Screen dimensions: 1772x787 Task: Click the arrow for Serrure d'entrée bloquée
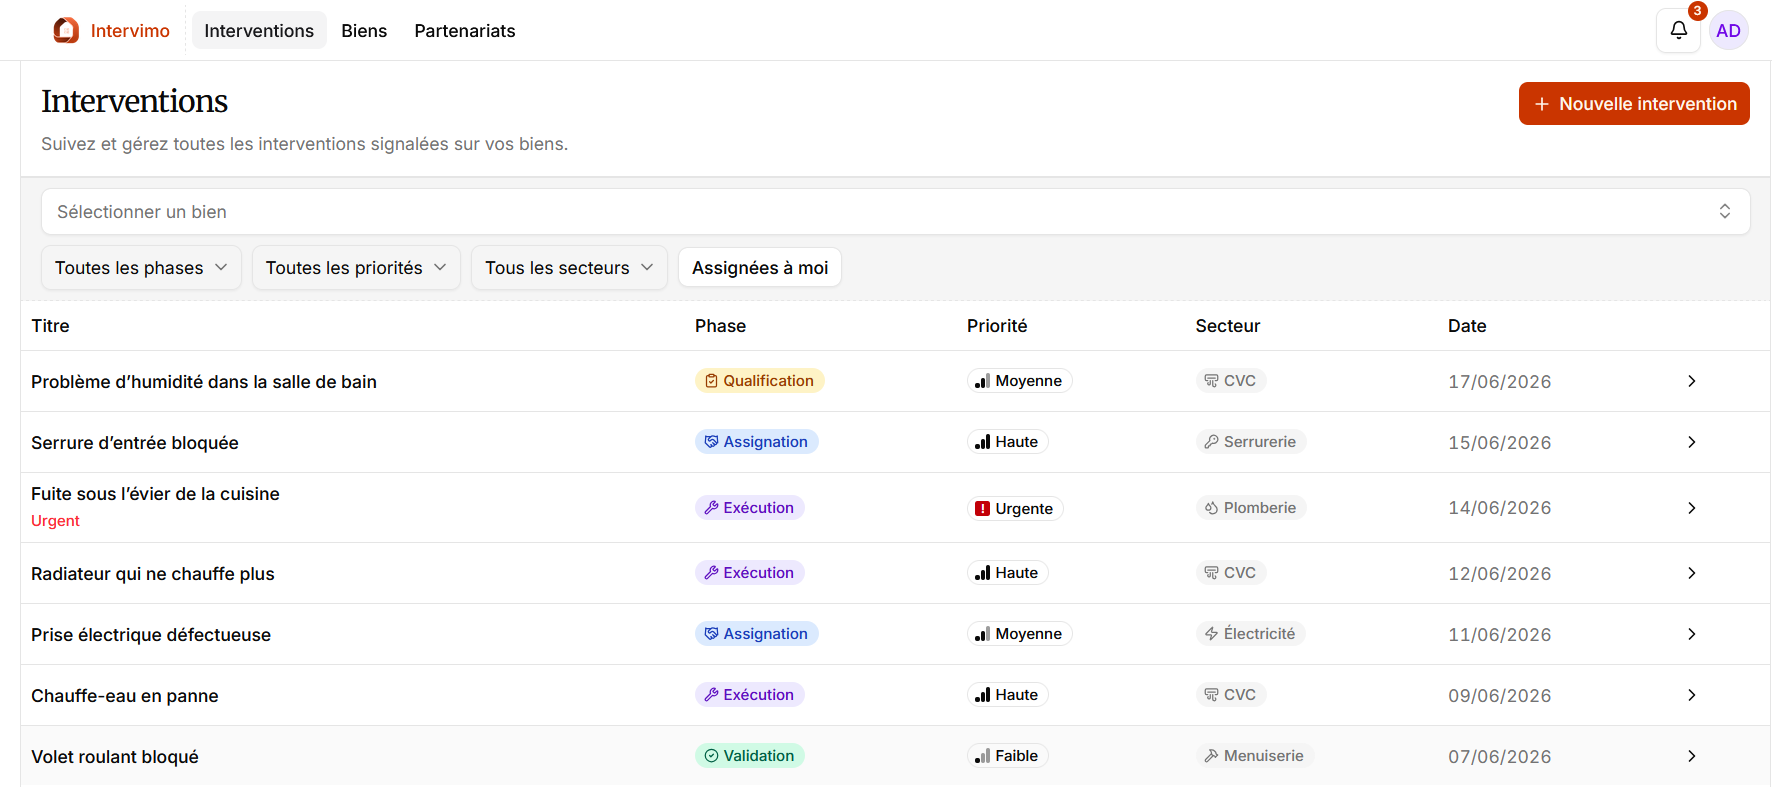click(1691, 442)
